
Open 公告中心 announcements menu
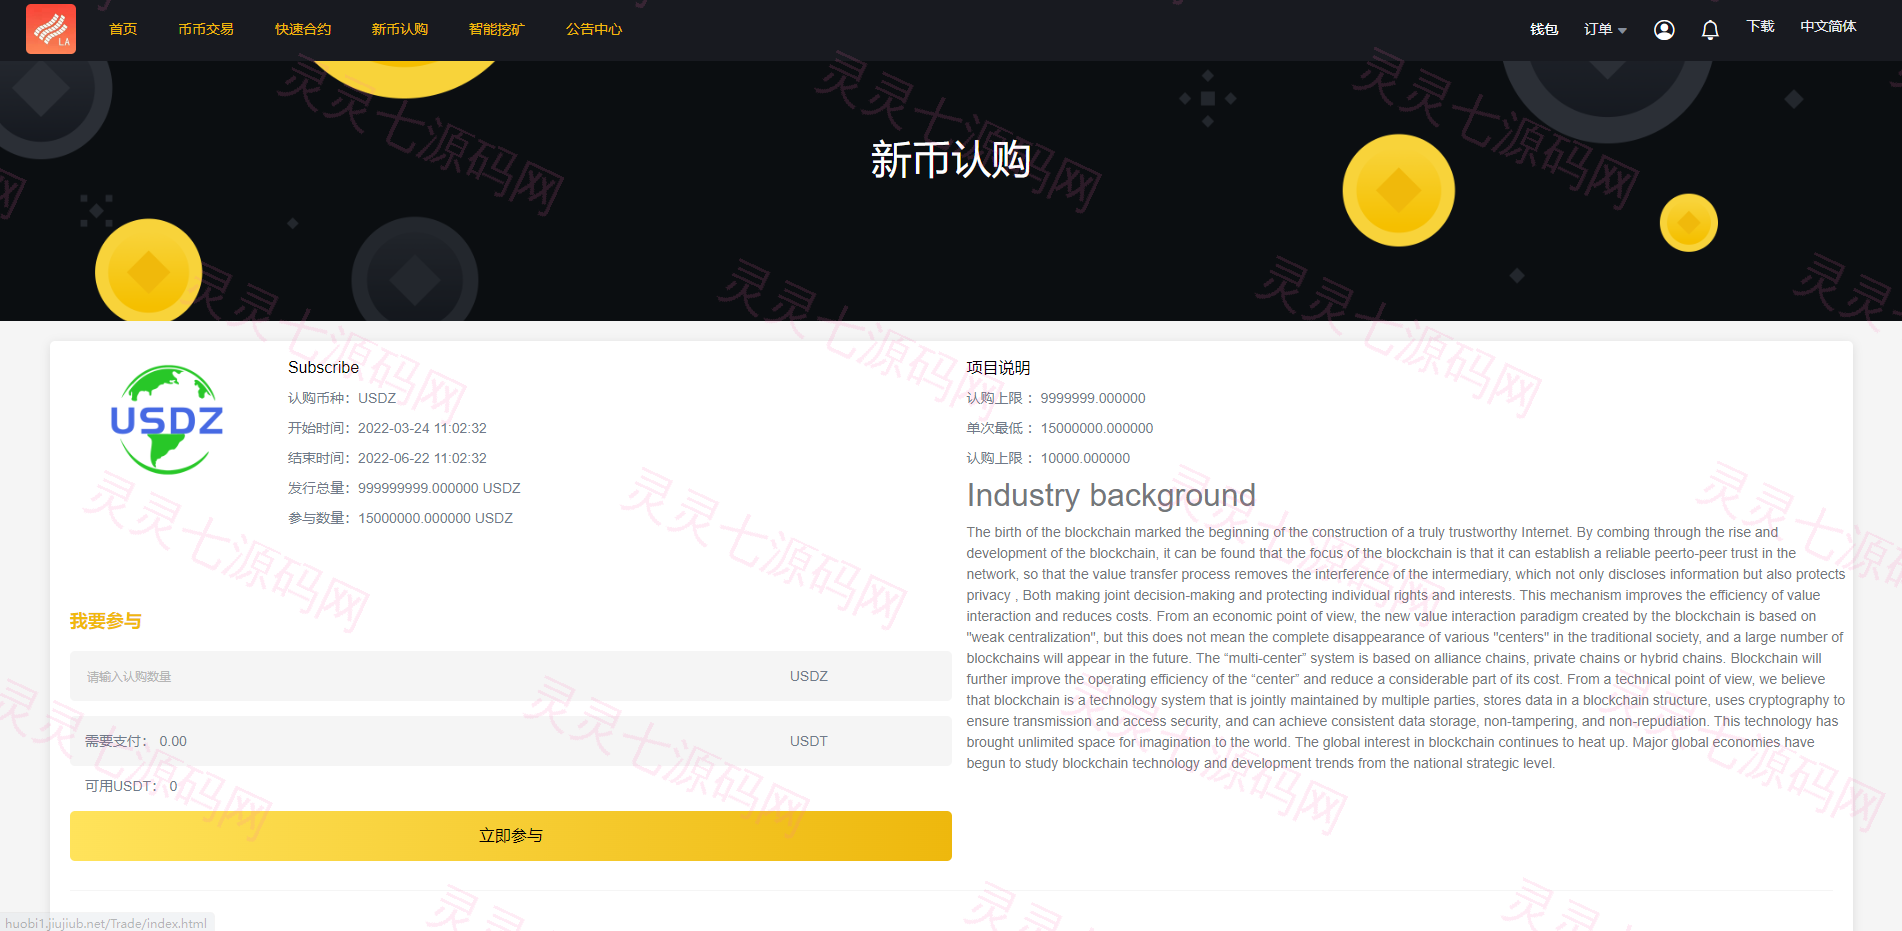(594, 29)
